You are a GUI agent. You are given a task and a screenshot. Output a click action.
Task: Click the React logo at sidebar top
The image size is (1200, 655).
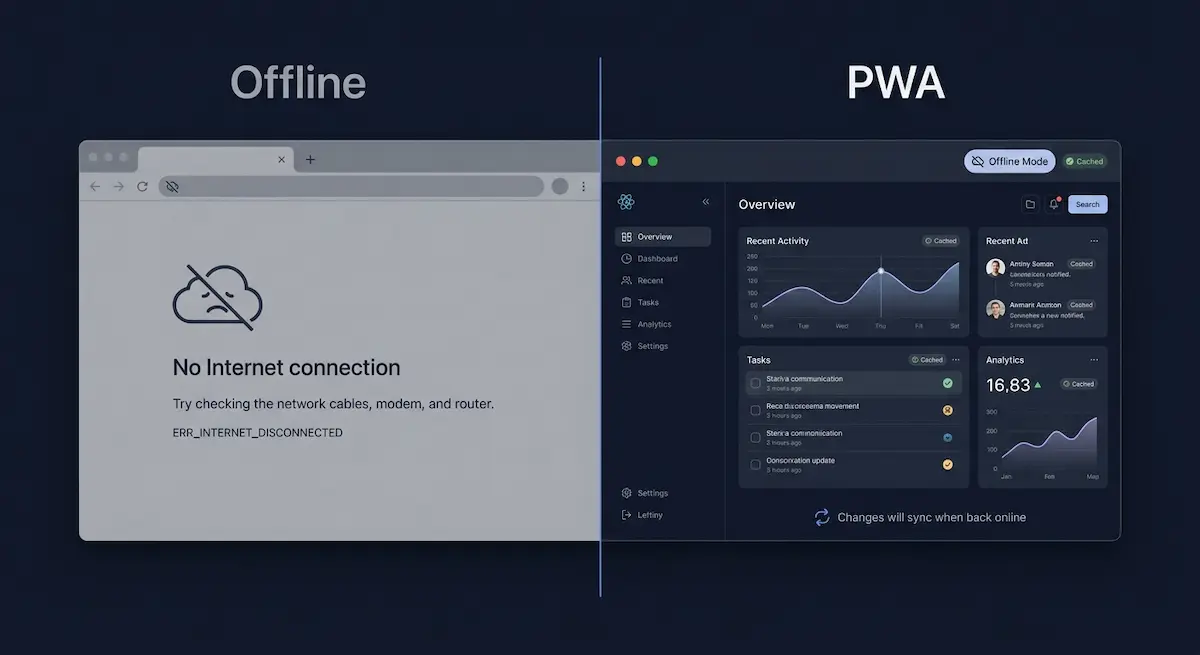pos(628,201)
